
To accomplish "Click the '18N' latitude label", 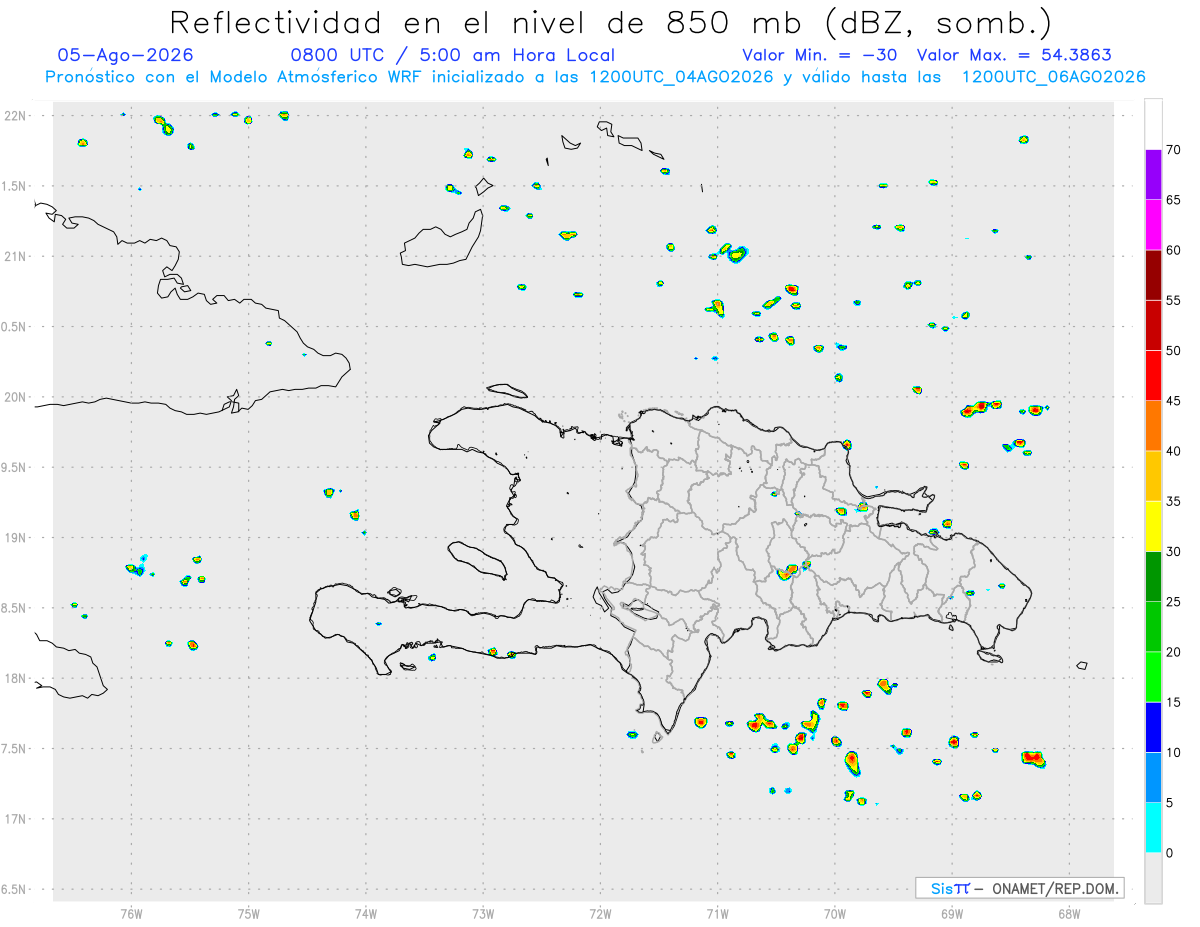I will tap(17, 679).
